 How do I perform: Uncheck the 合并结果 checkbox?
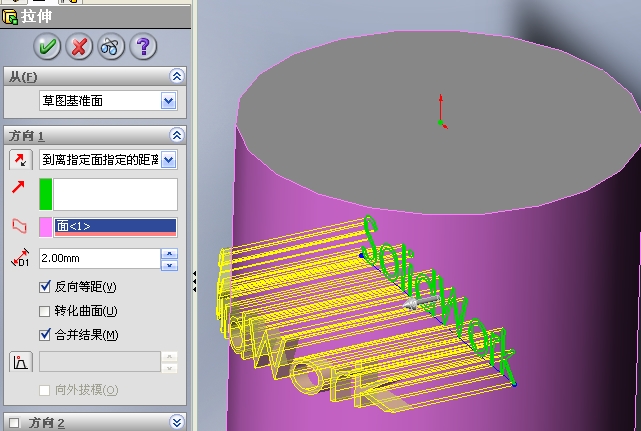pos(45,335)
